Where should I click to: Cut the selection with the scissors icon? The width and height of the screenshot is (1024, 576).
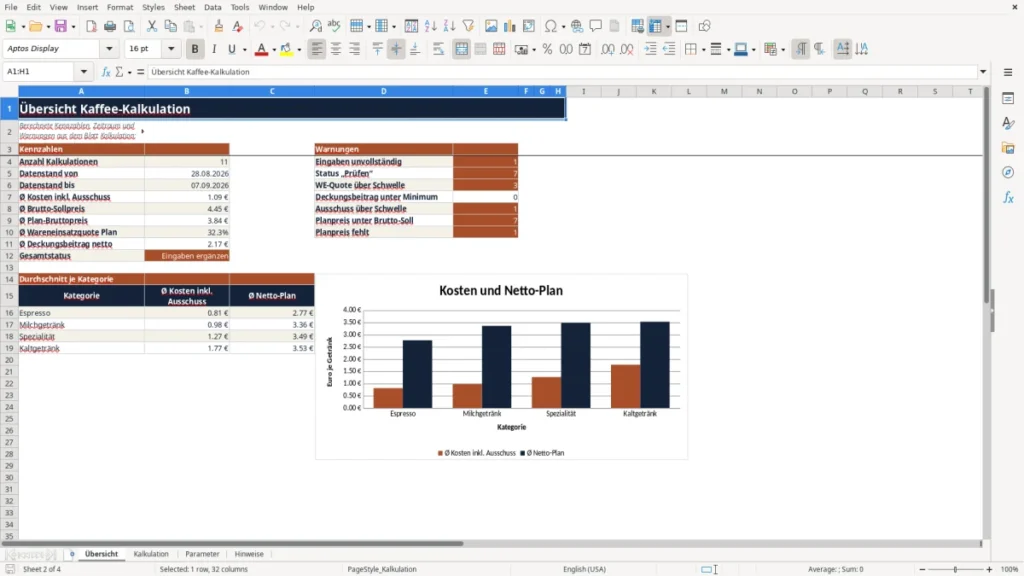[x=152, y=26]
